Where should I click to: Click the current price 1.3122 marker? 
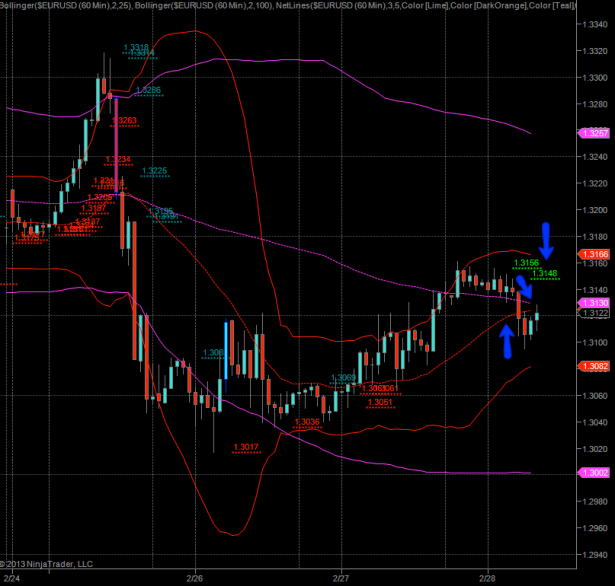pos(594,313)
